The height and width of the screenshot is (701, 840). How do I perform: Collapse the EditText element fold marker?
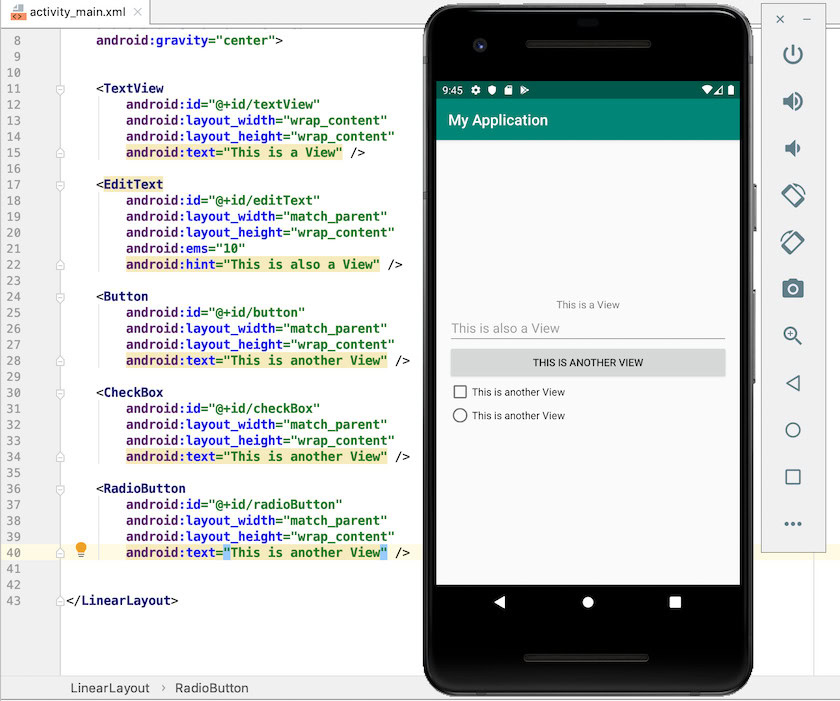coord(60,184)
